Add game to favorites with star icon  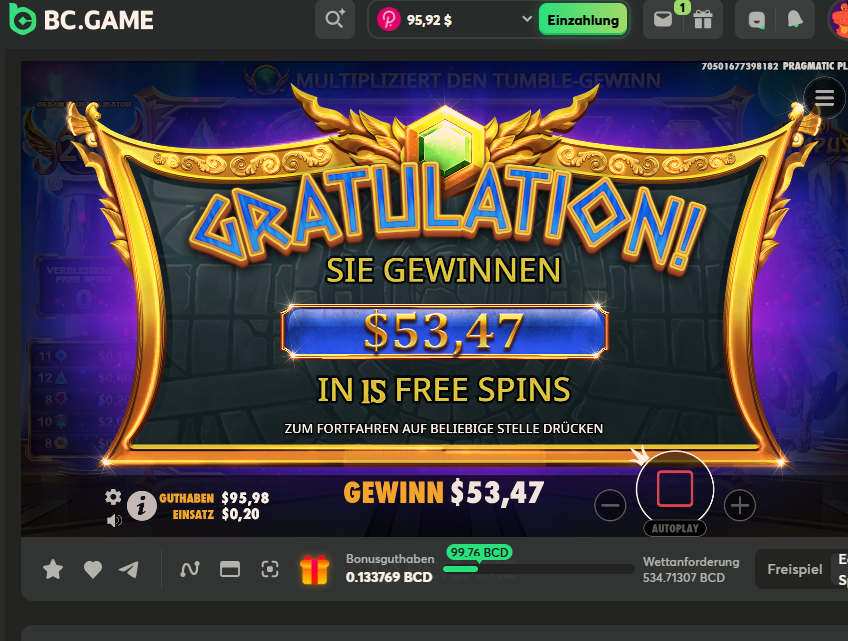point(53,569)
